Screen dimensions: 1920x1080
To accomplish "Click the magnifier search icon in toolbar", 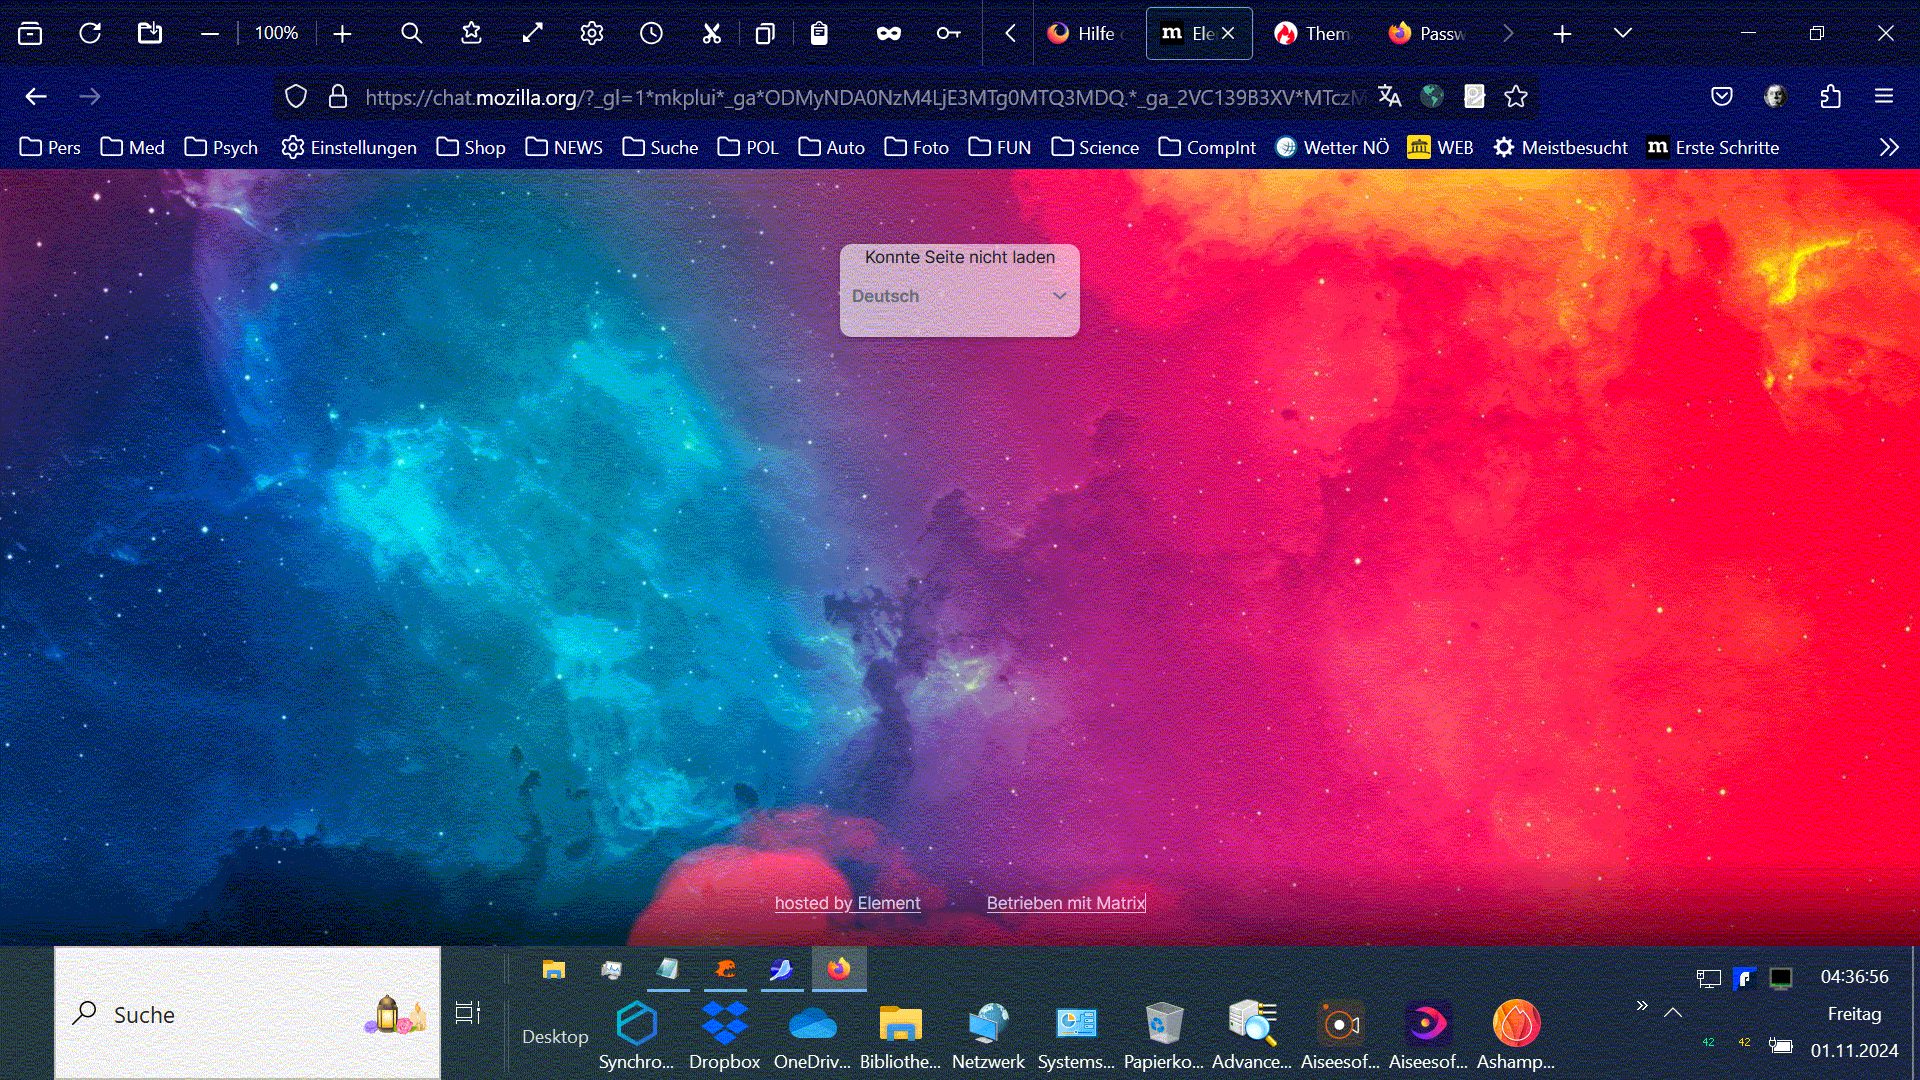I will (411, 33).
